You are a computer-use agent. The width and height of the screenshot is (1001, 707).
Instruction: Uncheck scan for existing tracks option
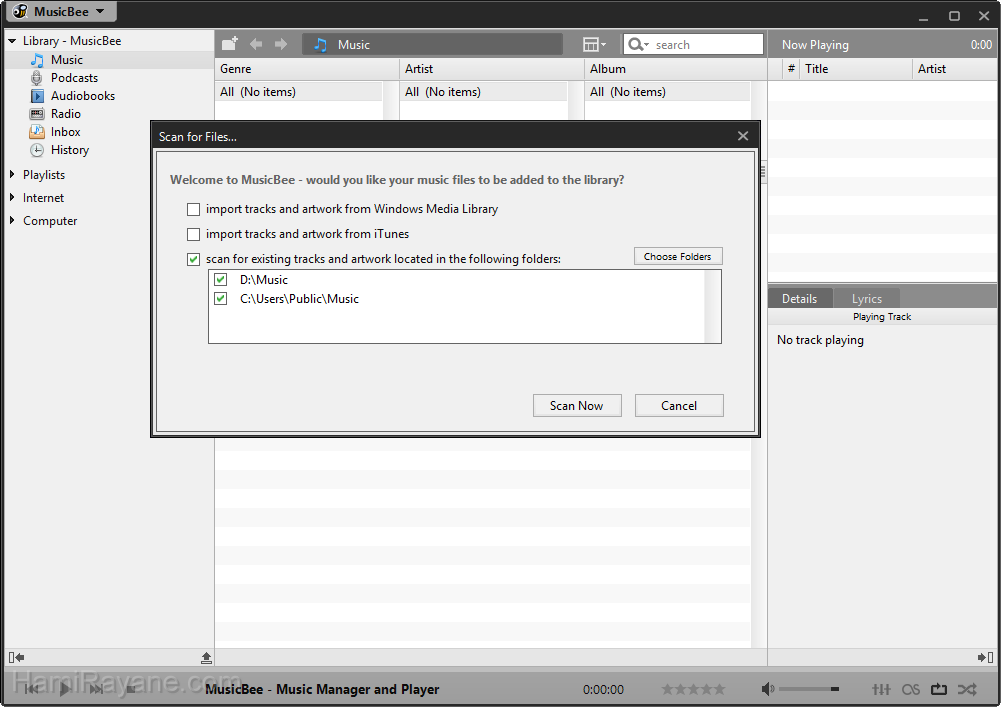(x=193, y=259)
